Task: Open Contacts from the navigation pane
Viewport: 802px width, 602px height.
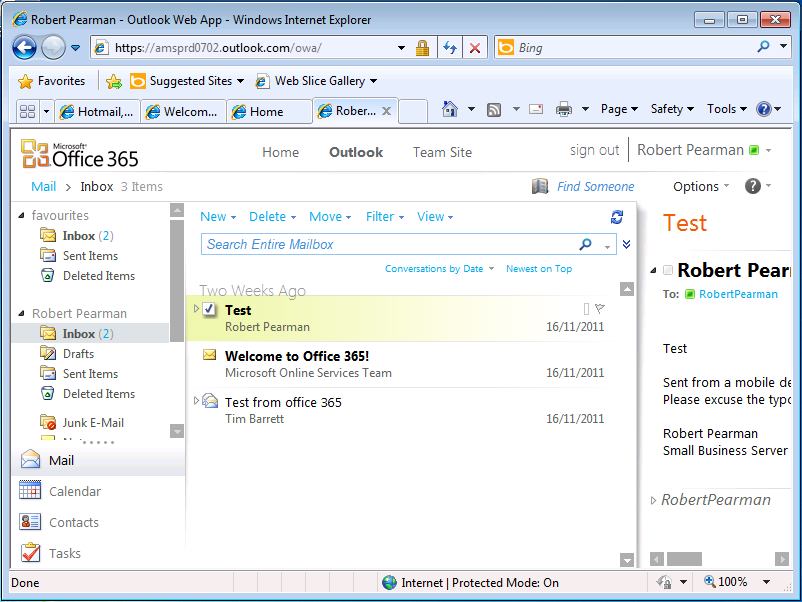Action: point(73,522)
